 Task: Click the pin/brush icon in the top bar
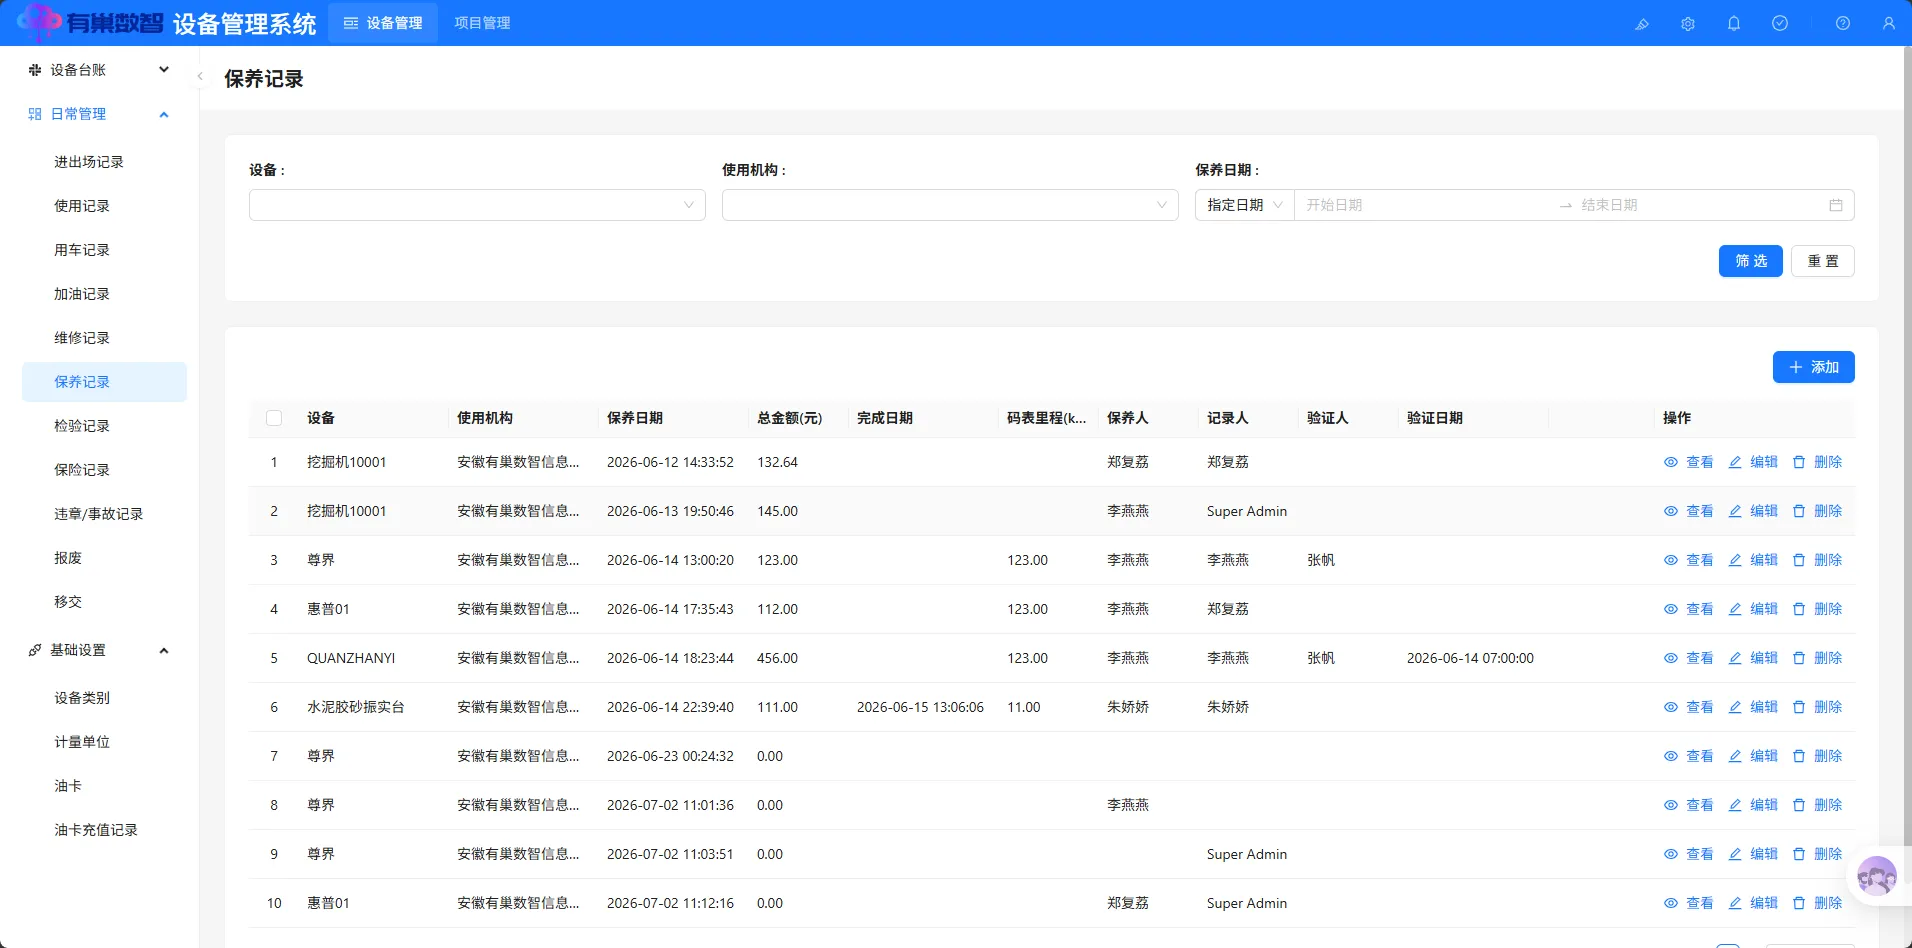pyautogui.click(x=1641, y=23)
